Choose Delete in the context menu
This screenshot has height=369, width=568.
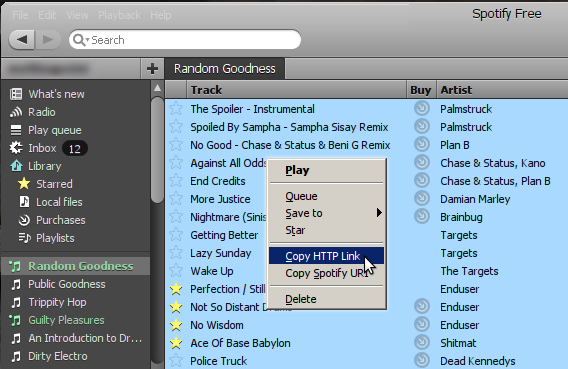click(326, 299)
